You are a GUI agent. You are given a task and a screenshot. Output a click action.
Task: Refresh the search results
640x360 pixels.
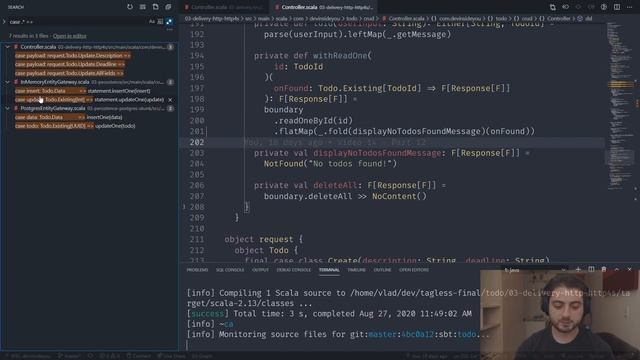130,7
